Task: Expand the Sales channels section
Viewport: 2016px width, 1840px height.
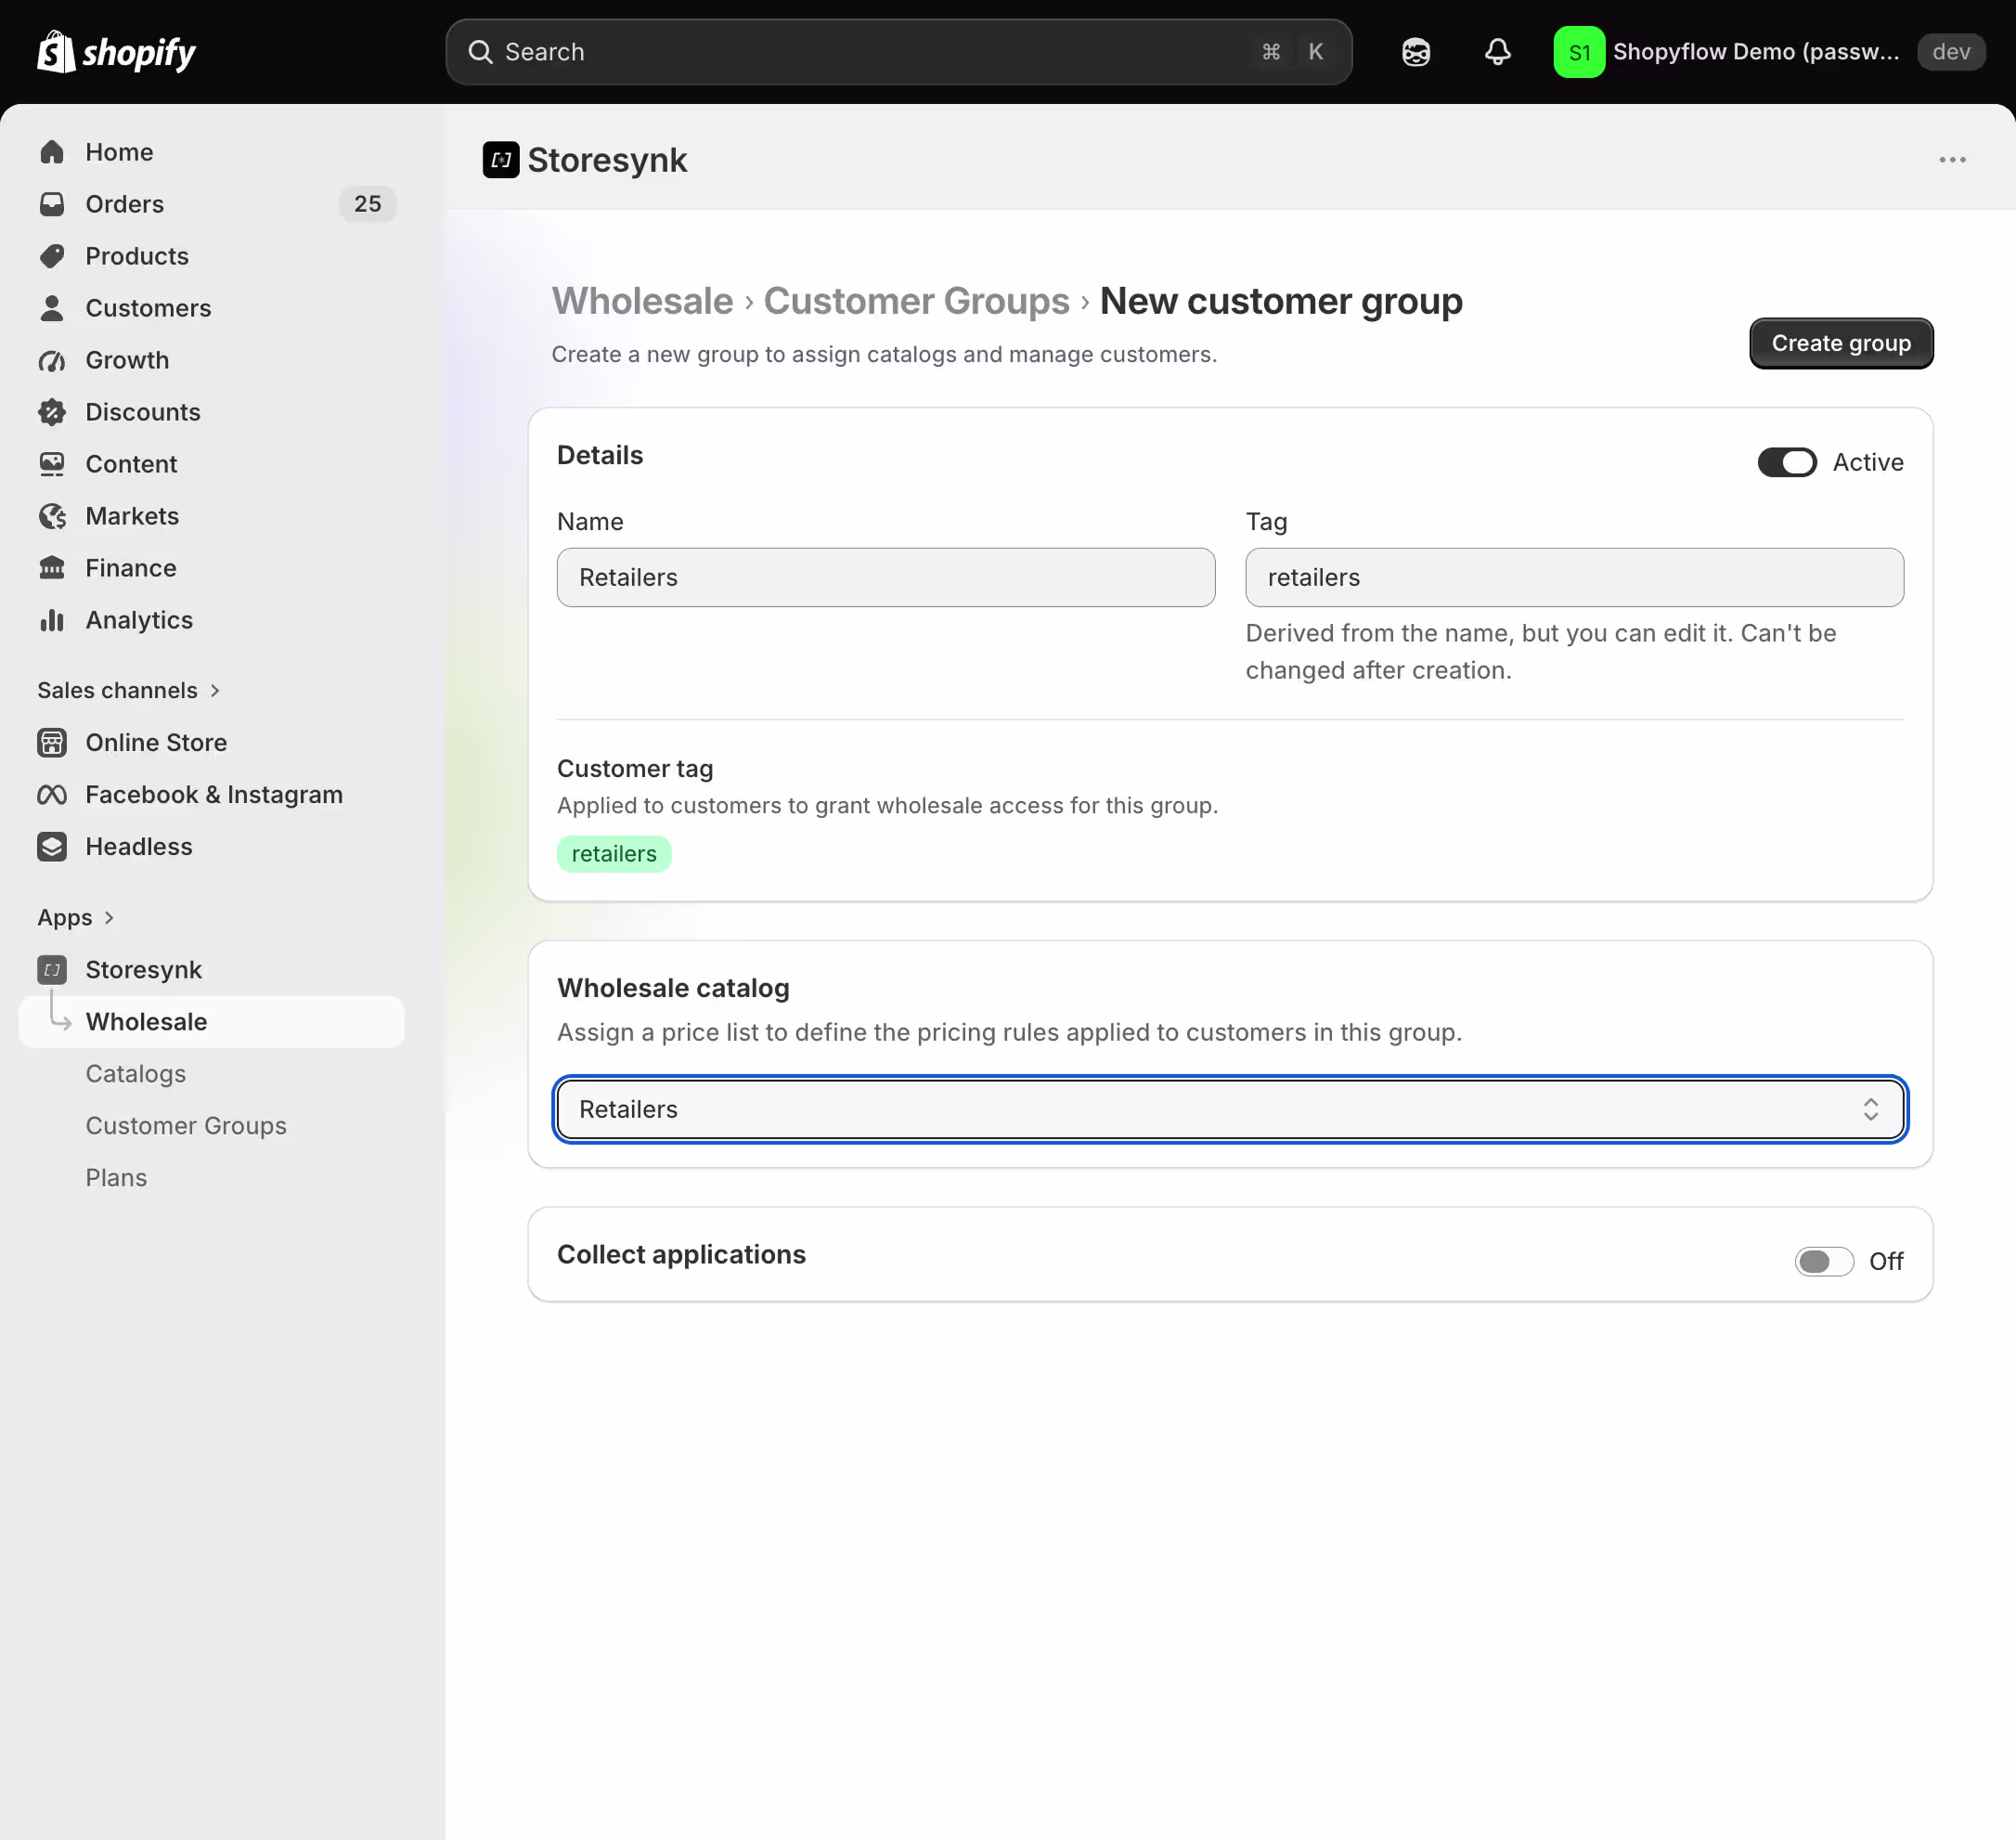Action: pyautogui.click(x=128, y=691)
